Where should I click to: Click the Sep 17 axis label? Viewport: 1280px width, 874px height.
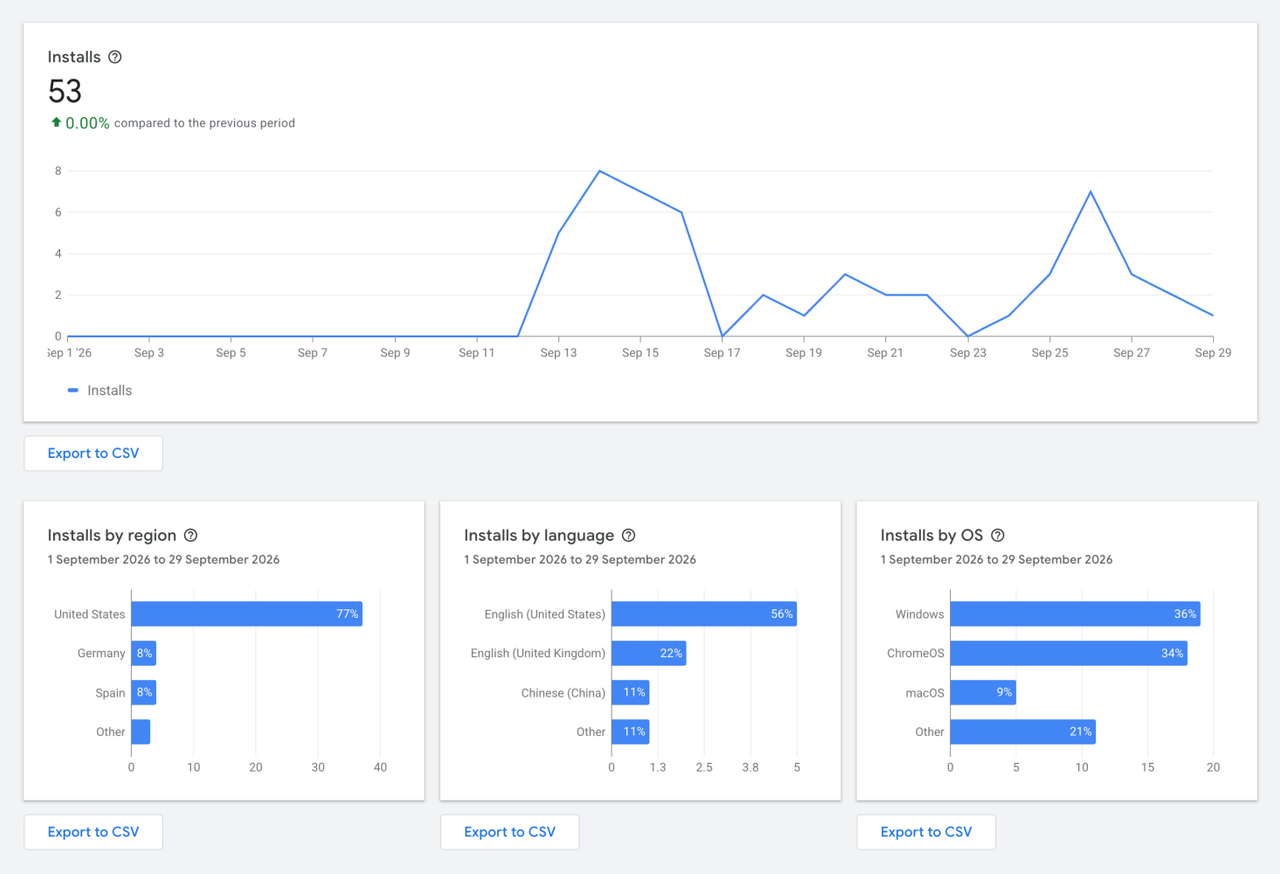pos(722,353)
